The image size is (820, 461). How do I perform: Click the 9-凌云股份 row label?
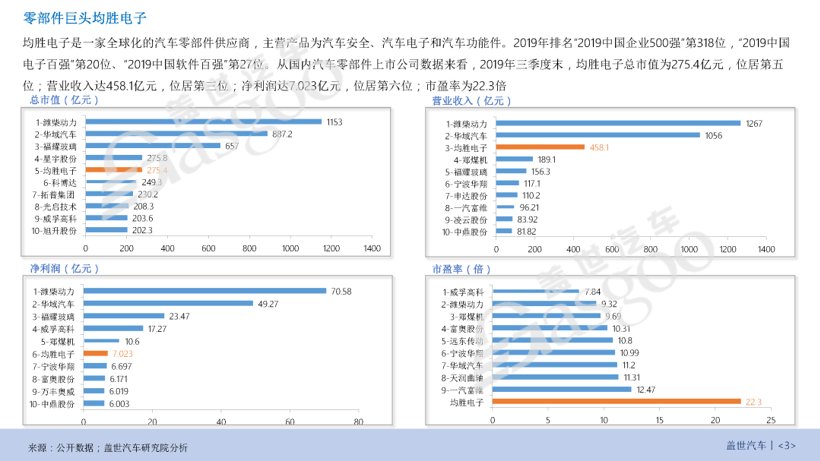tap(466, 221)
